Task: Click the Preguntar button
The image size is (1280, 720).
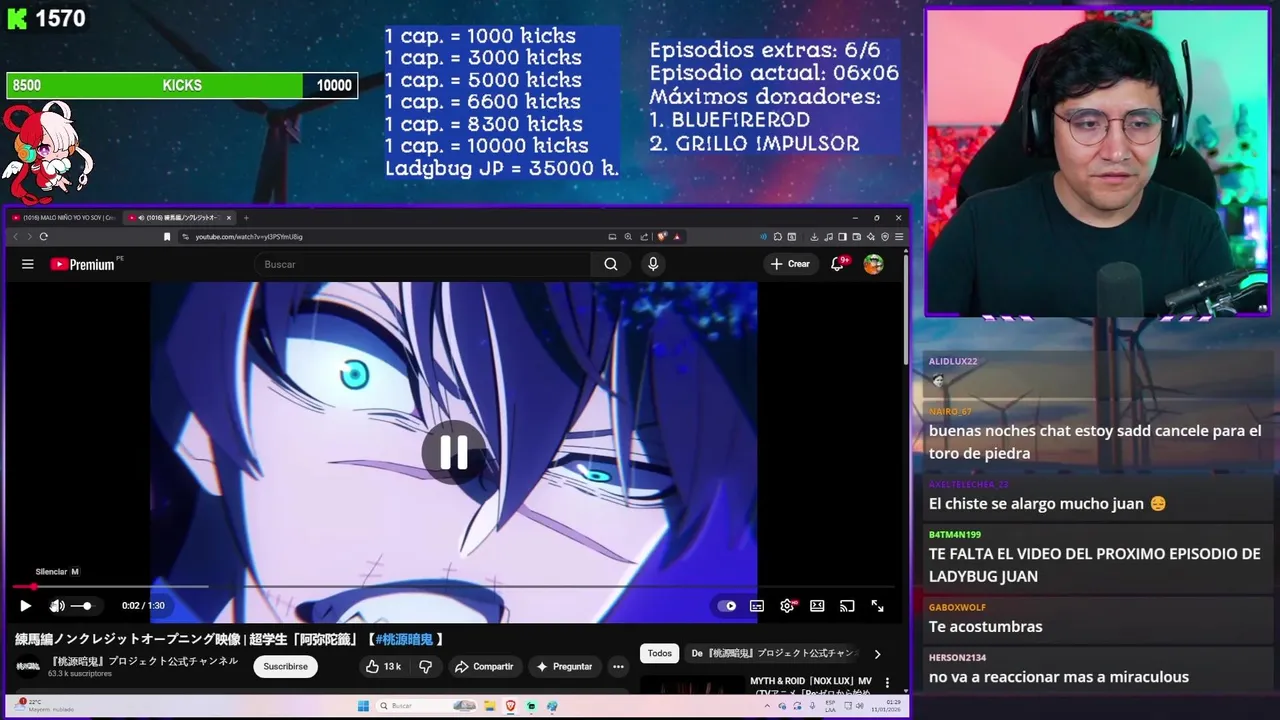Action: pyautogui.click(x=564, y=666)
